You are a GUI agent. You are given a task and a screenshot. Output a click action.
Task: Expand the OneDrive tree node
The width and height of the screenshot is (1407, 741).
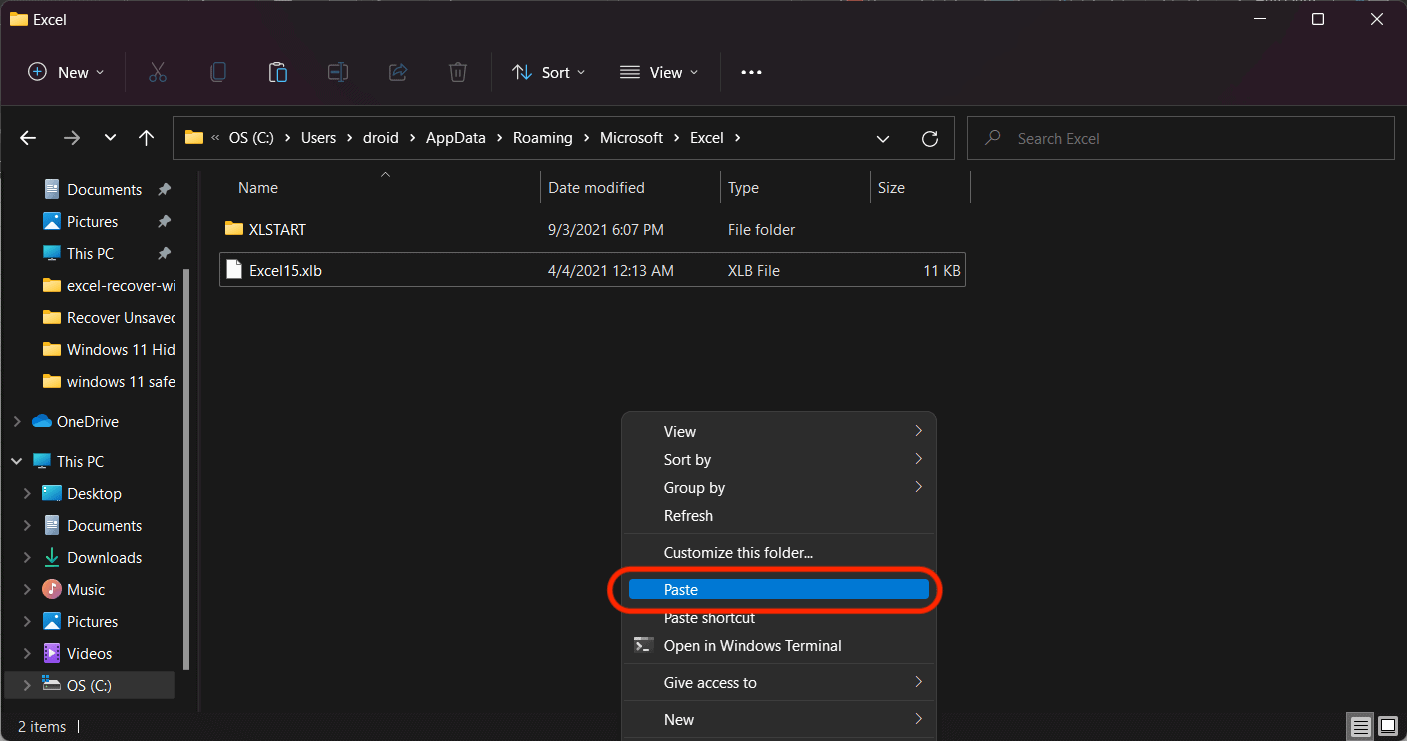[16, 422]
